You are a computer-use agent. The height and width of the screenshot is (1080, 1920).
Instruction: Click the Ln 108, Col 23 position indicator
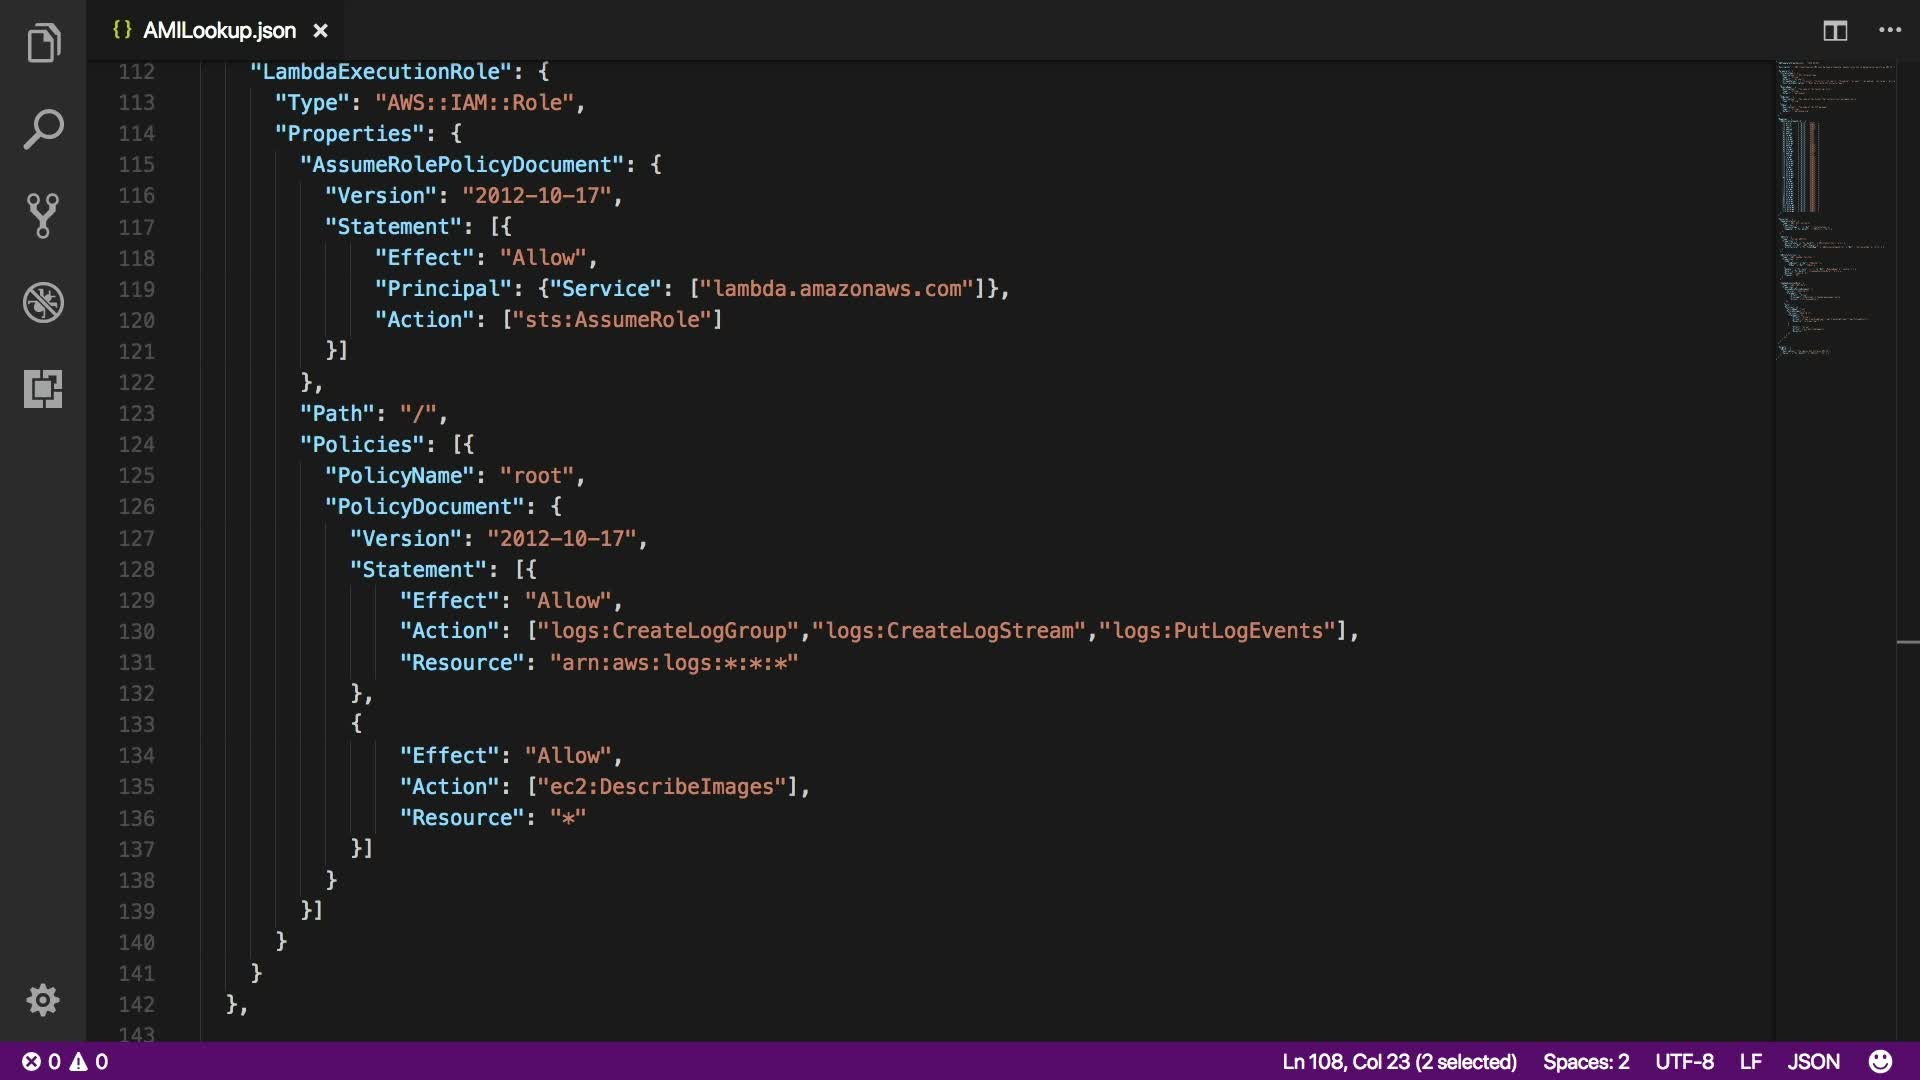[x=1399, y=1061]
